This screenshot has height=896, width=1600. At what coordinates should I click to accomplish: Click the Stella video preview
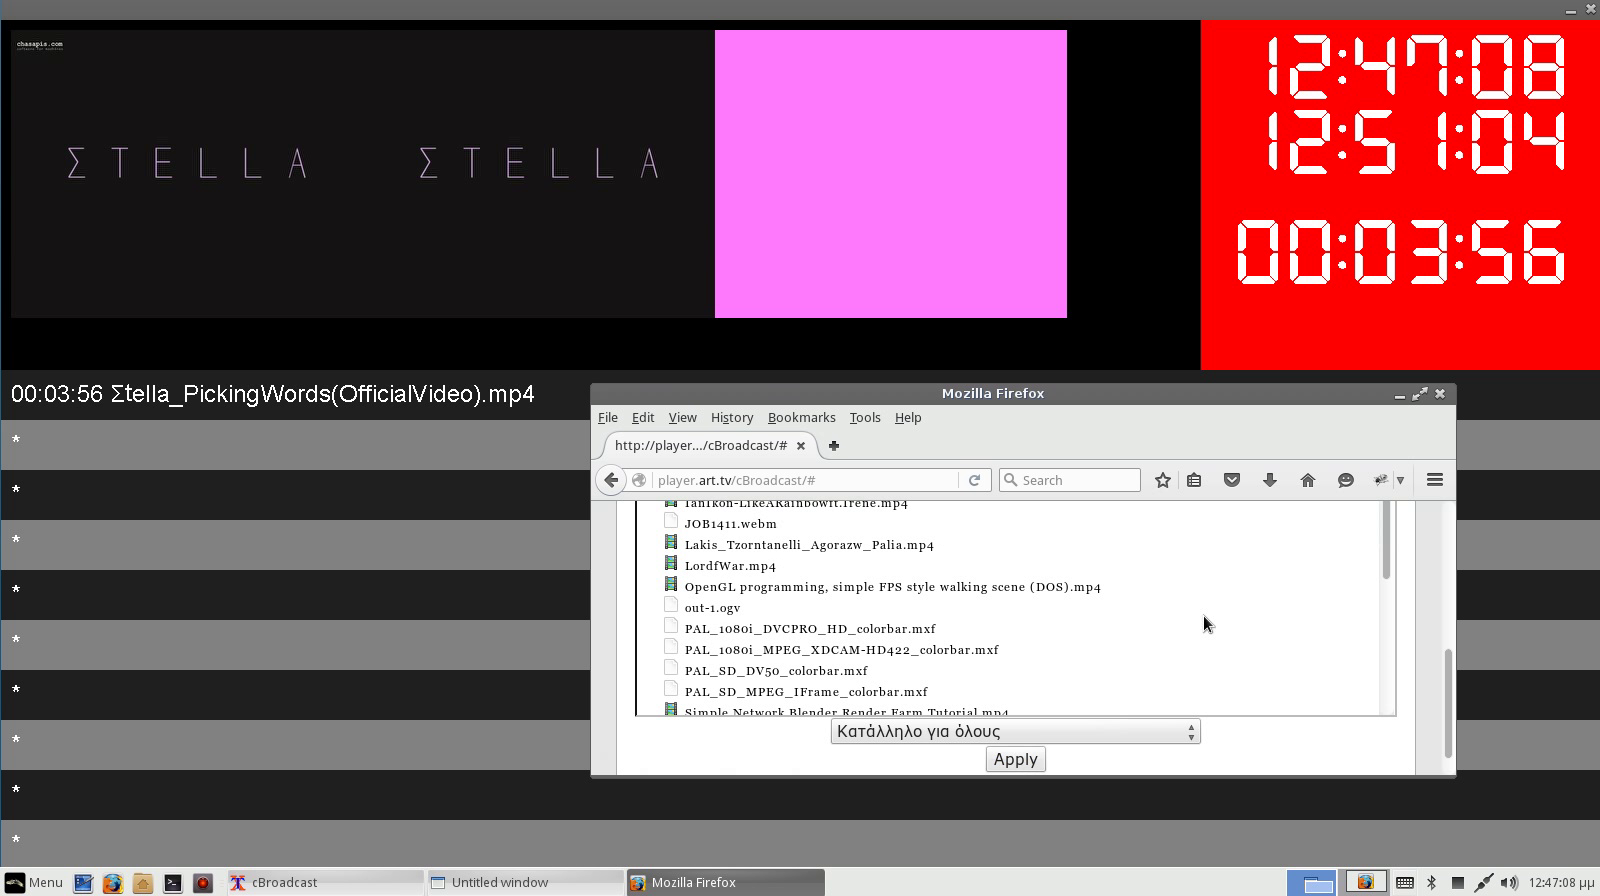click(363, 174)
